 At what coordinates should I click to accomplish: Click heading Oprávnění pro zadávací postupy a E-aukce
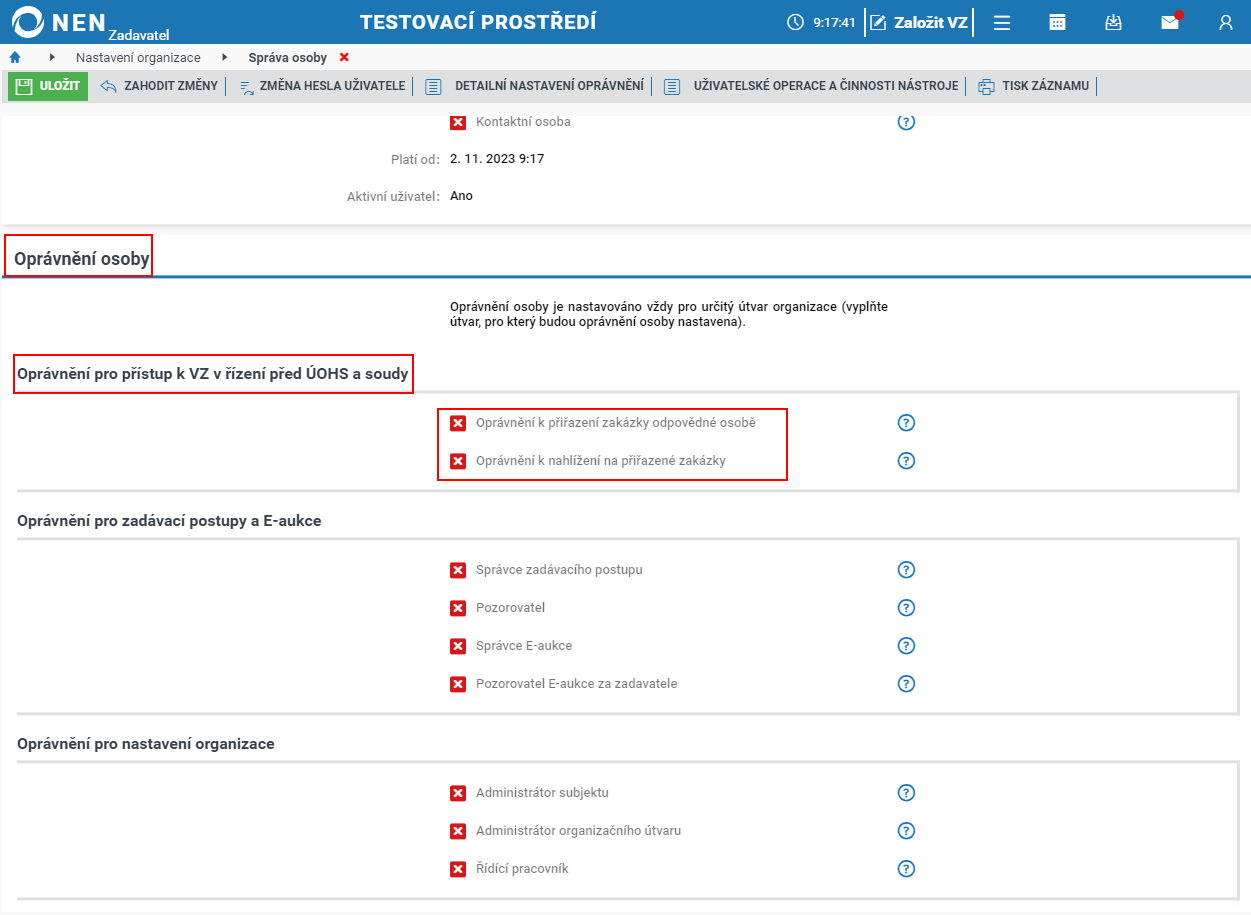click(169, 521)
